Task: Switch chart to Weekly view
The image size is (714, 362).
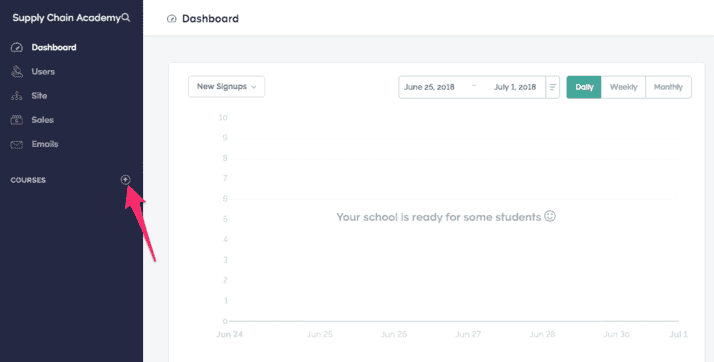Action: pos(623,87)
